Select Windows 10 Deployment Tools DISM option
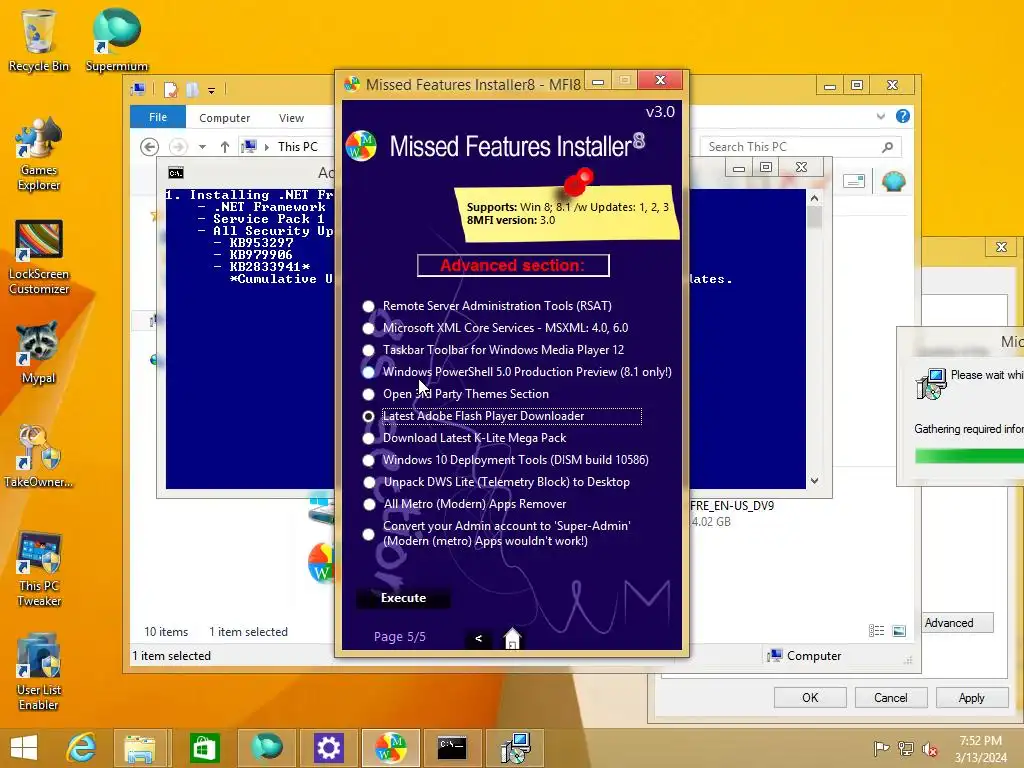 [368, 460]
